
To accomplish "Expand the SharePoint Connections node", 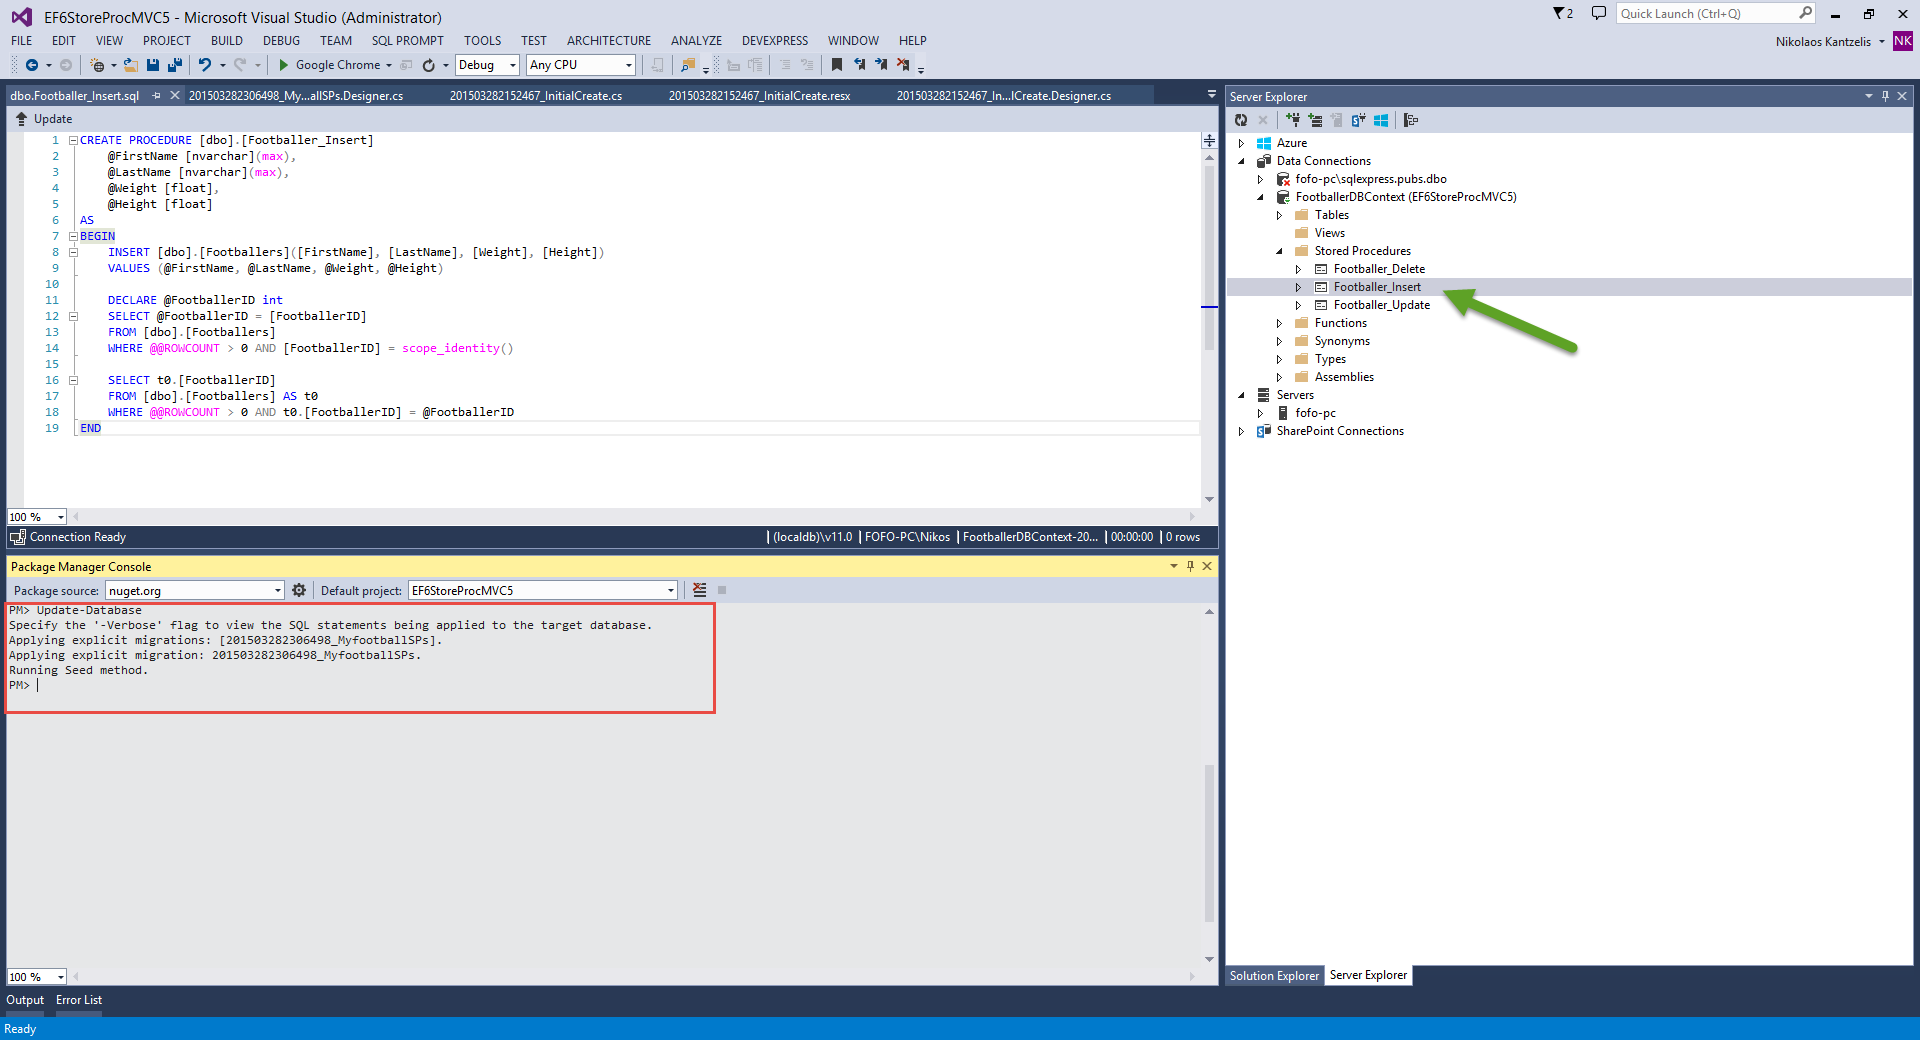I will point(1241,431).
